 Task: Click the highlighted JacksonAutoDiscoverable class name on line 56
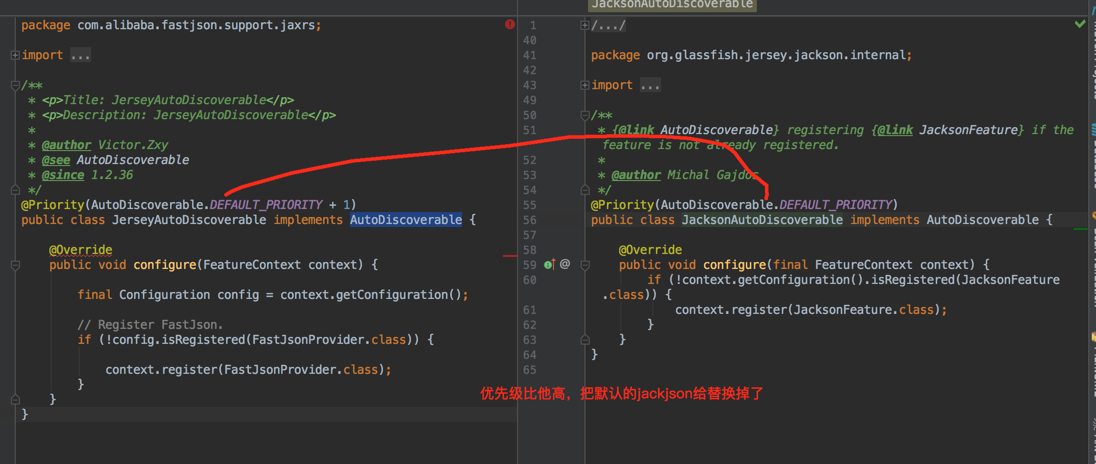click(x=762, y=220)
